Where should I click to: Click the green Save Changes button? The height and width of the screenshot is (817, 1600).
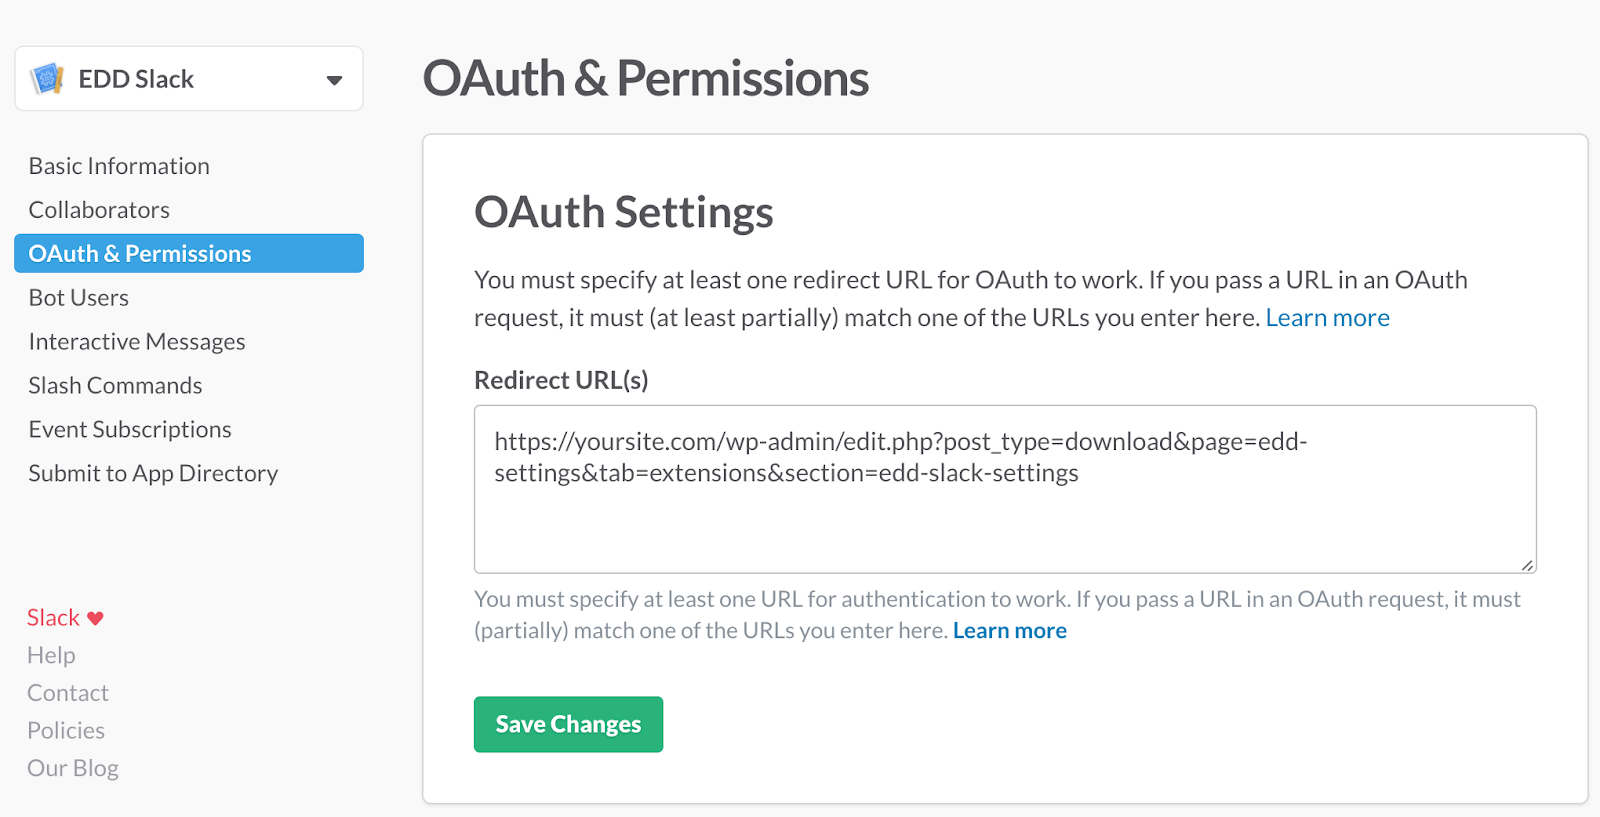coord(568,724)
